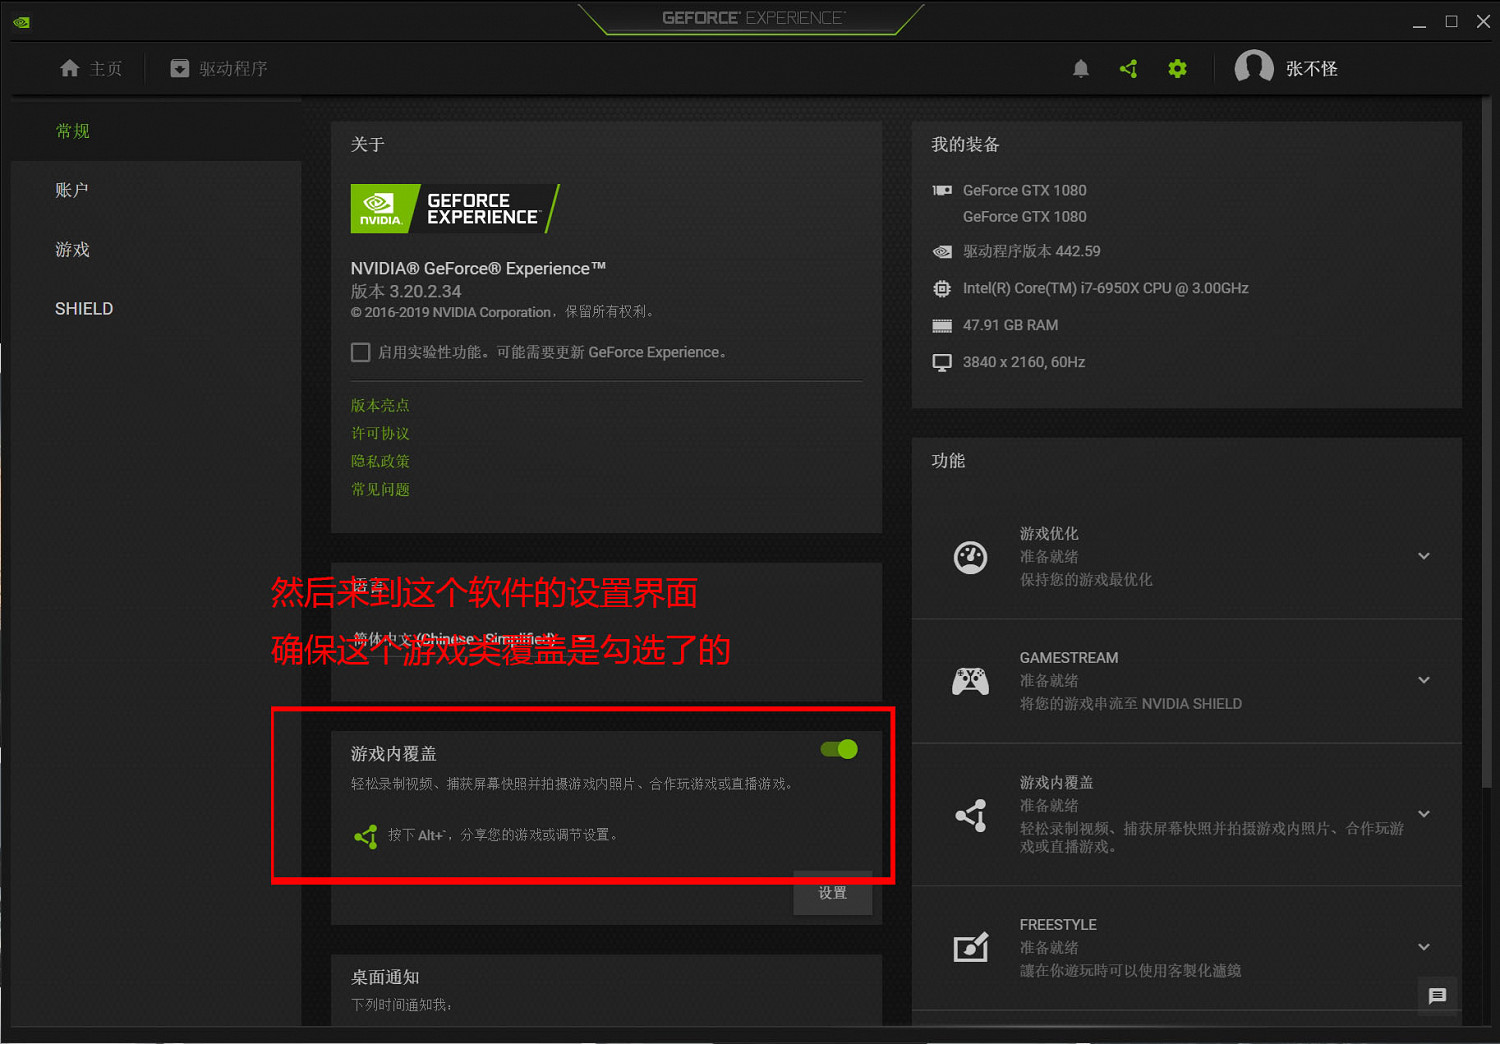
Task: Click the share icon in the top bar
Action: [x=1129, y=68]
